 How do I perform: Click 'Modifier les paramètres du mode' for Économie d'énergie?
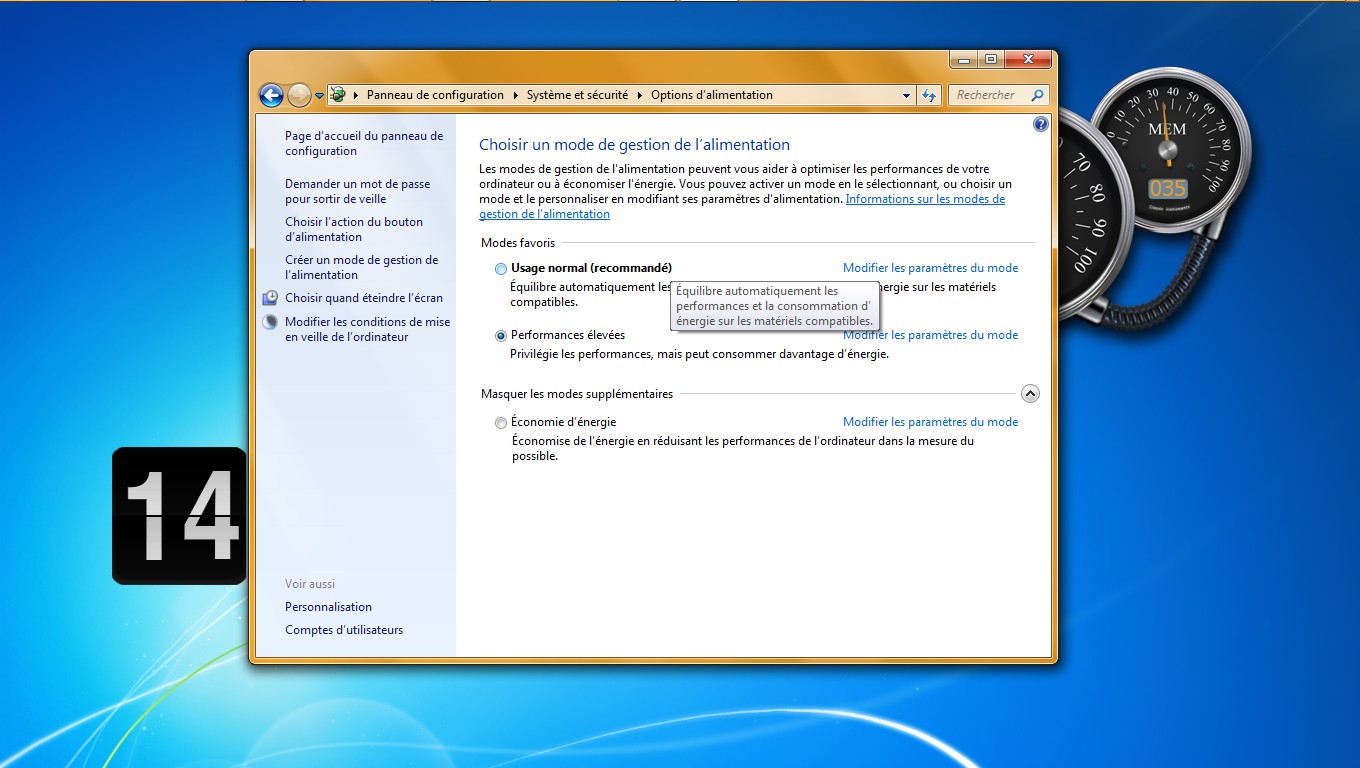coord(930,422)
